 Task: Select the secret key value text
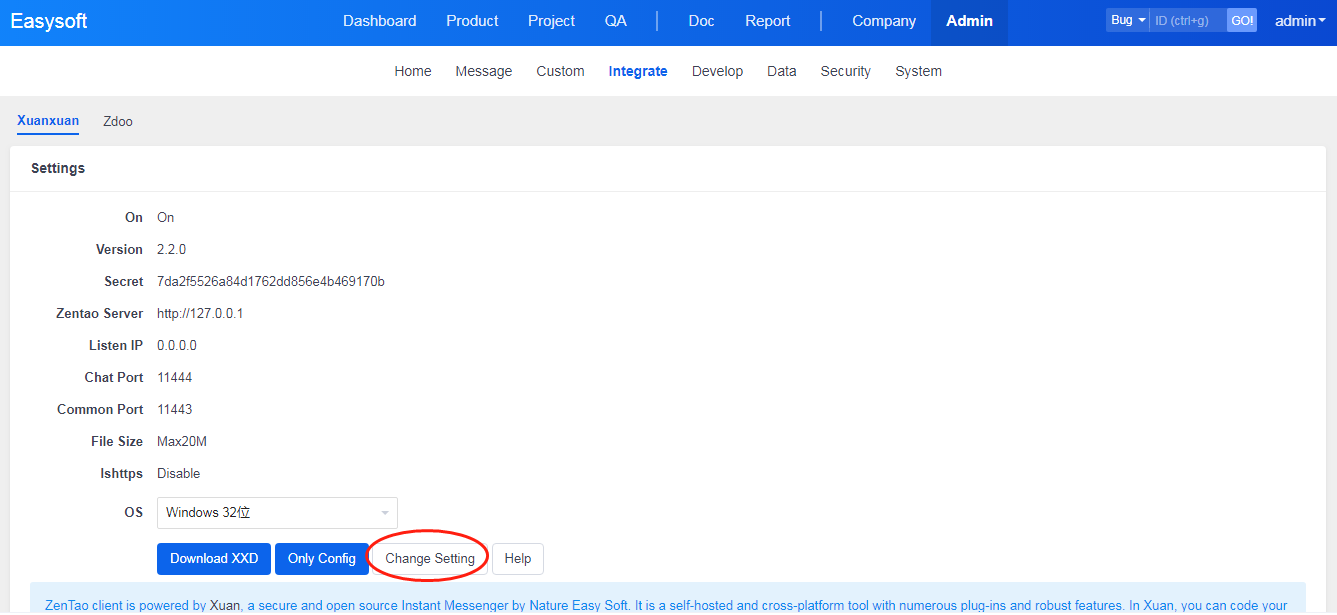coord(271,281)
